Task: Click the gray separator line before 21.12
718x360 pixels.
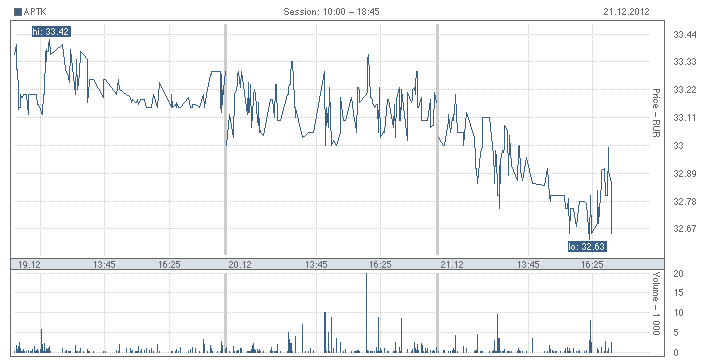Action: pyautogui.click(x=437, y=139)
